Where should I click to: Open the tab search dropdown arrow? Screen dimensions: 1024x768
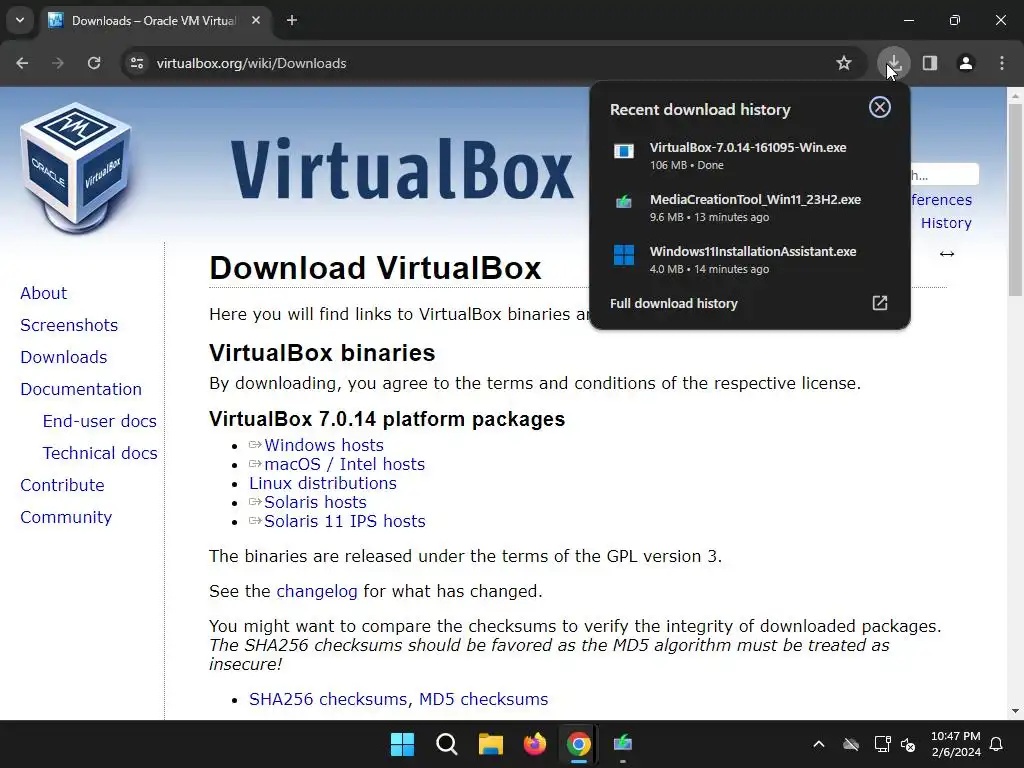click(x=20, y=20)
